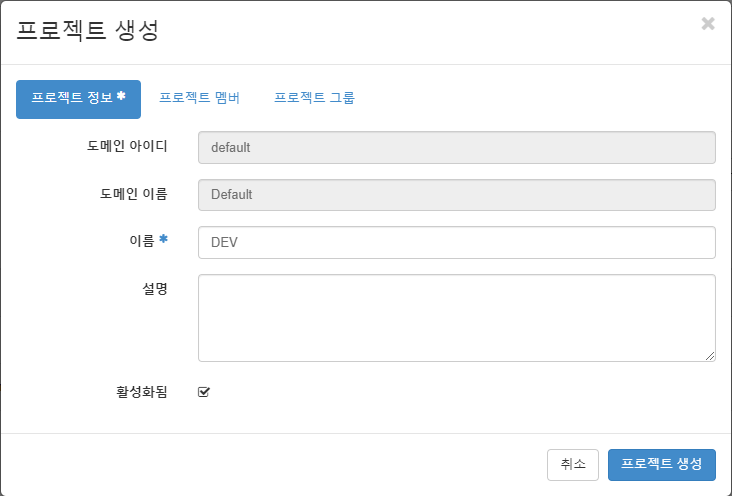Close the 프로젝트 생성 dialog with the X
Image resolution: width=732 pixels, height=496 pixels.
[x=708, y=23]
